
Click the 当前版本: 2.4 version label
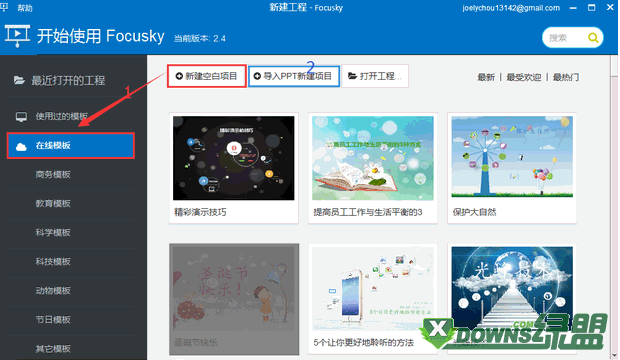(200, 38)
